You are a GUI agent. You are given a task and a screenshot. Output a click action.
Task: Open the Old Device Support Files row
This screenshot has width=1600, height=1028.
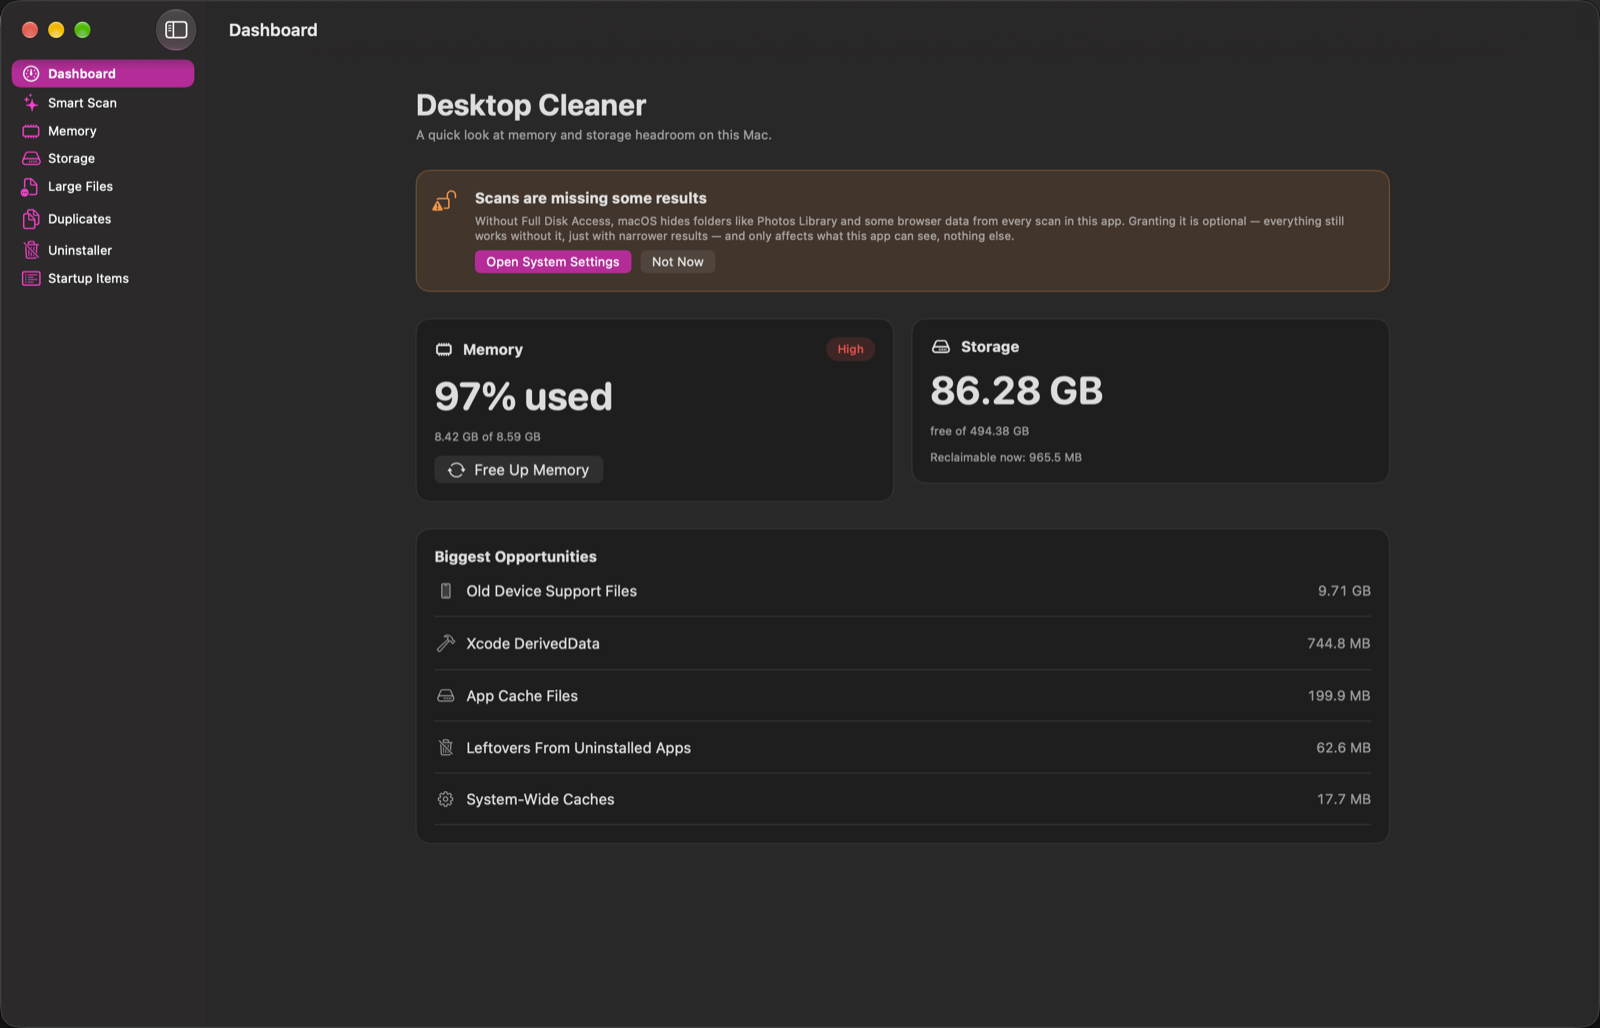(x=903, y=591)
